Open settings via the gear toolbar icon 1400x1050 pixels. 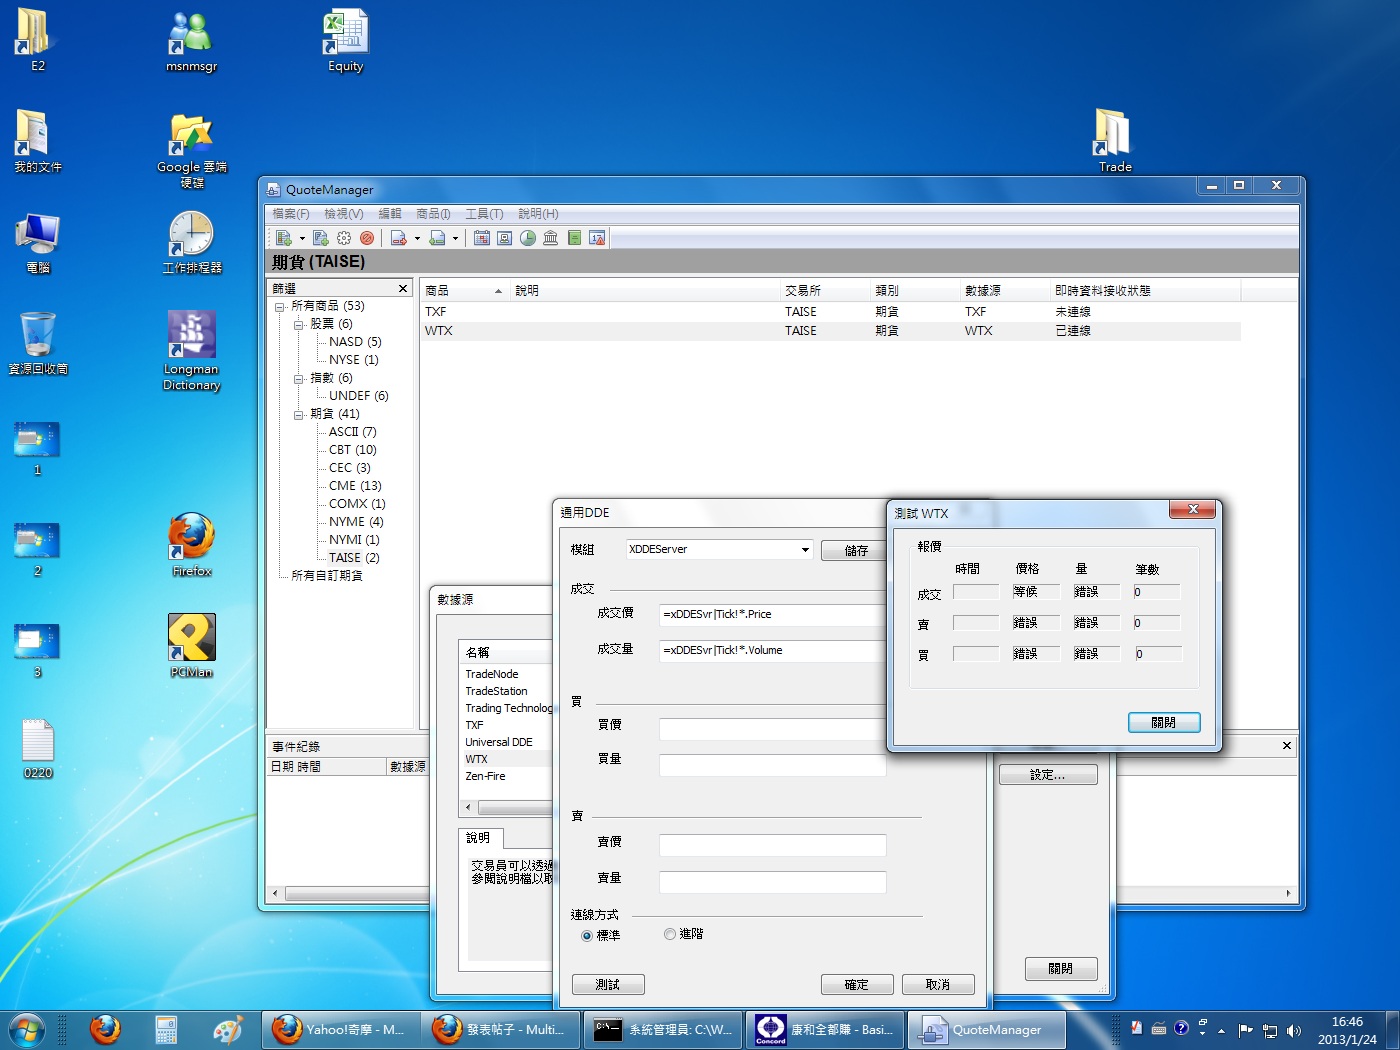coord(344,238)
